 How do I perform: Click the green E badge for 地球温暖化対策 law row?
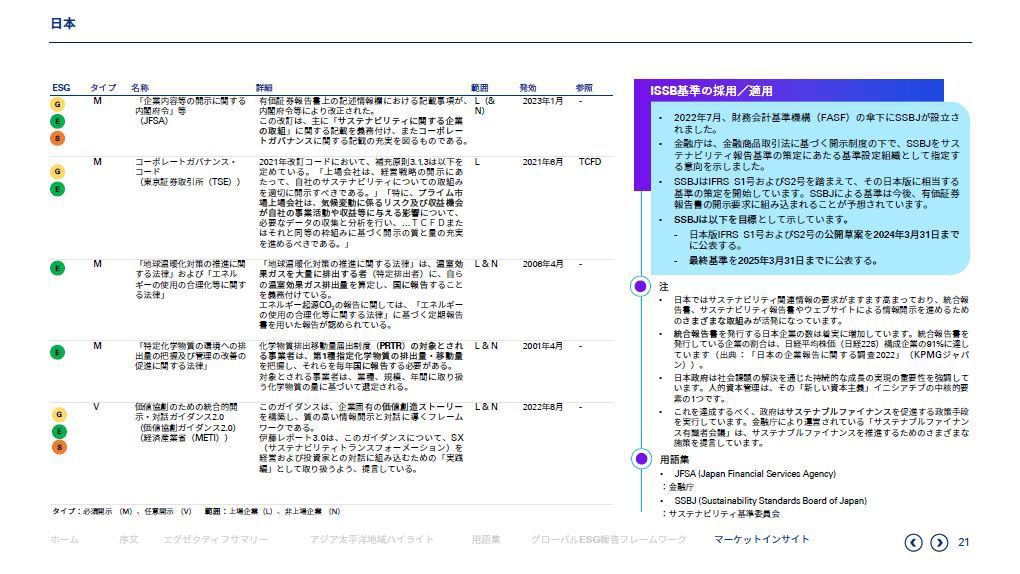coord(58,268)
